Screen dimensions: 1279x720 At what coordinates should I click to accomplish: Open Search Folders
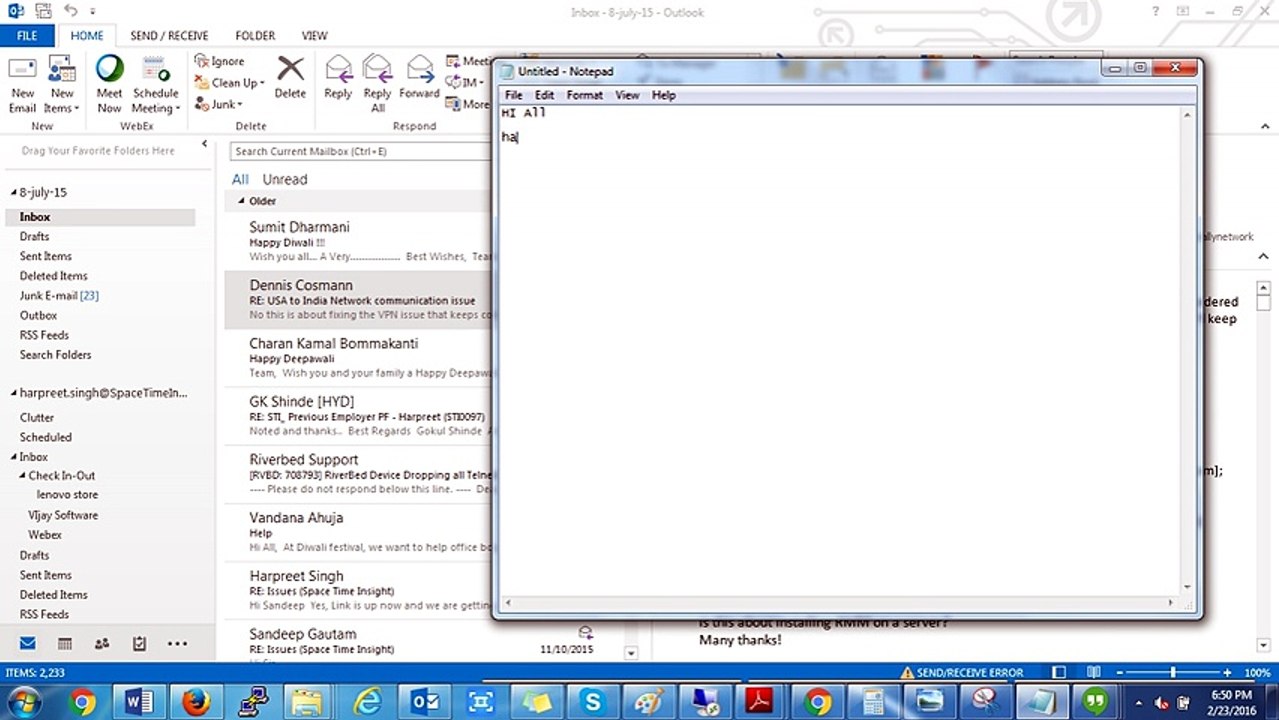[55, 355]
